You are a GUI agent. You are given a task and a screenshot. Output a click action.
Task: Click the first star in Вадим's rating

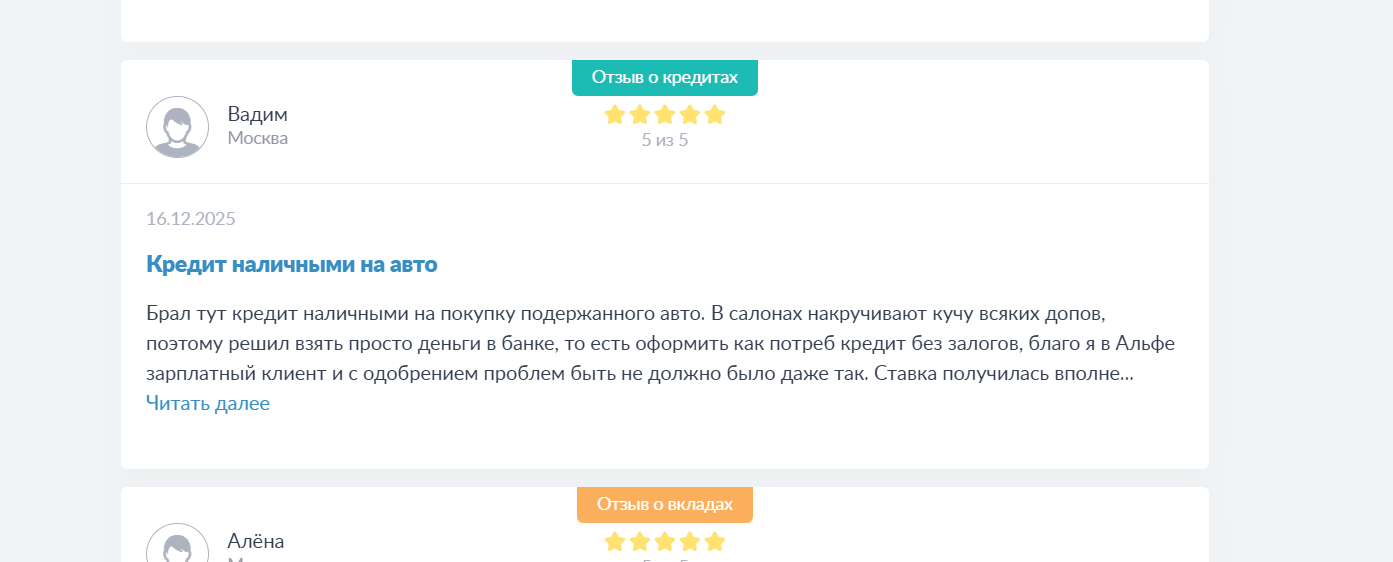pyautogui.click(x=615, y=115)
